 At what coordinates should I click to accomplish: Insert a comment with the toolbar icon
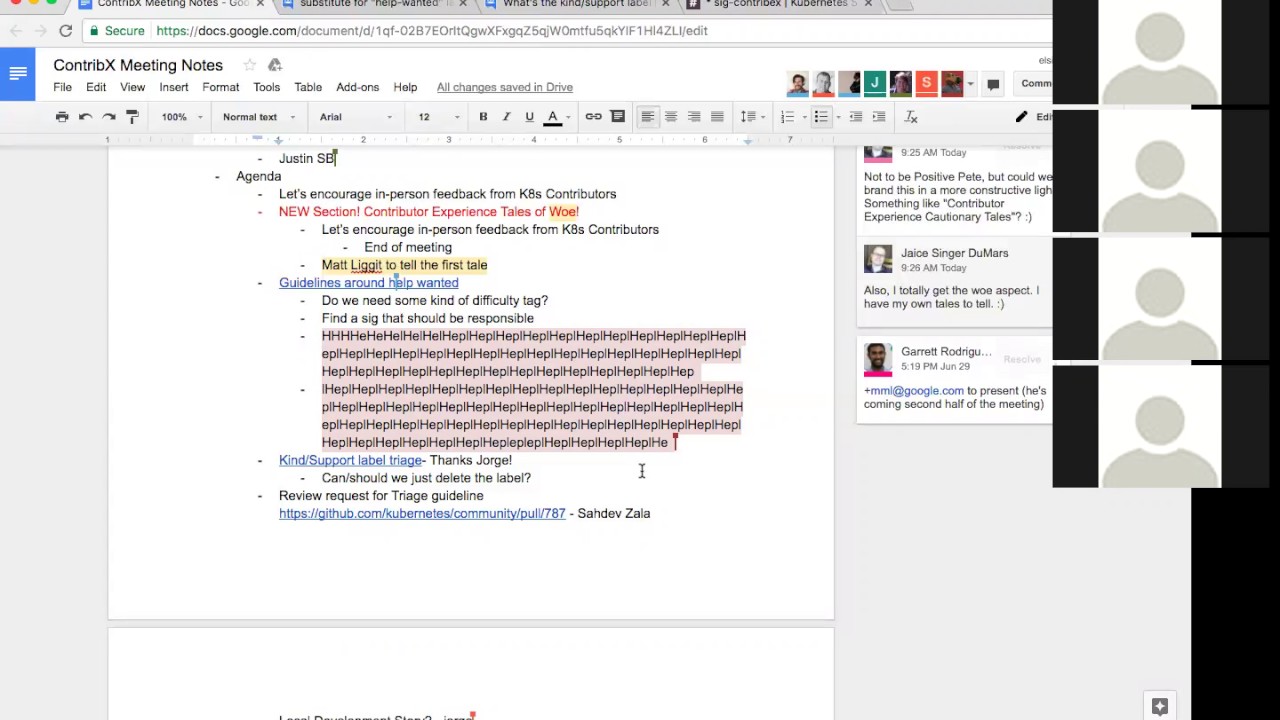click(x=618, y=117)
